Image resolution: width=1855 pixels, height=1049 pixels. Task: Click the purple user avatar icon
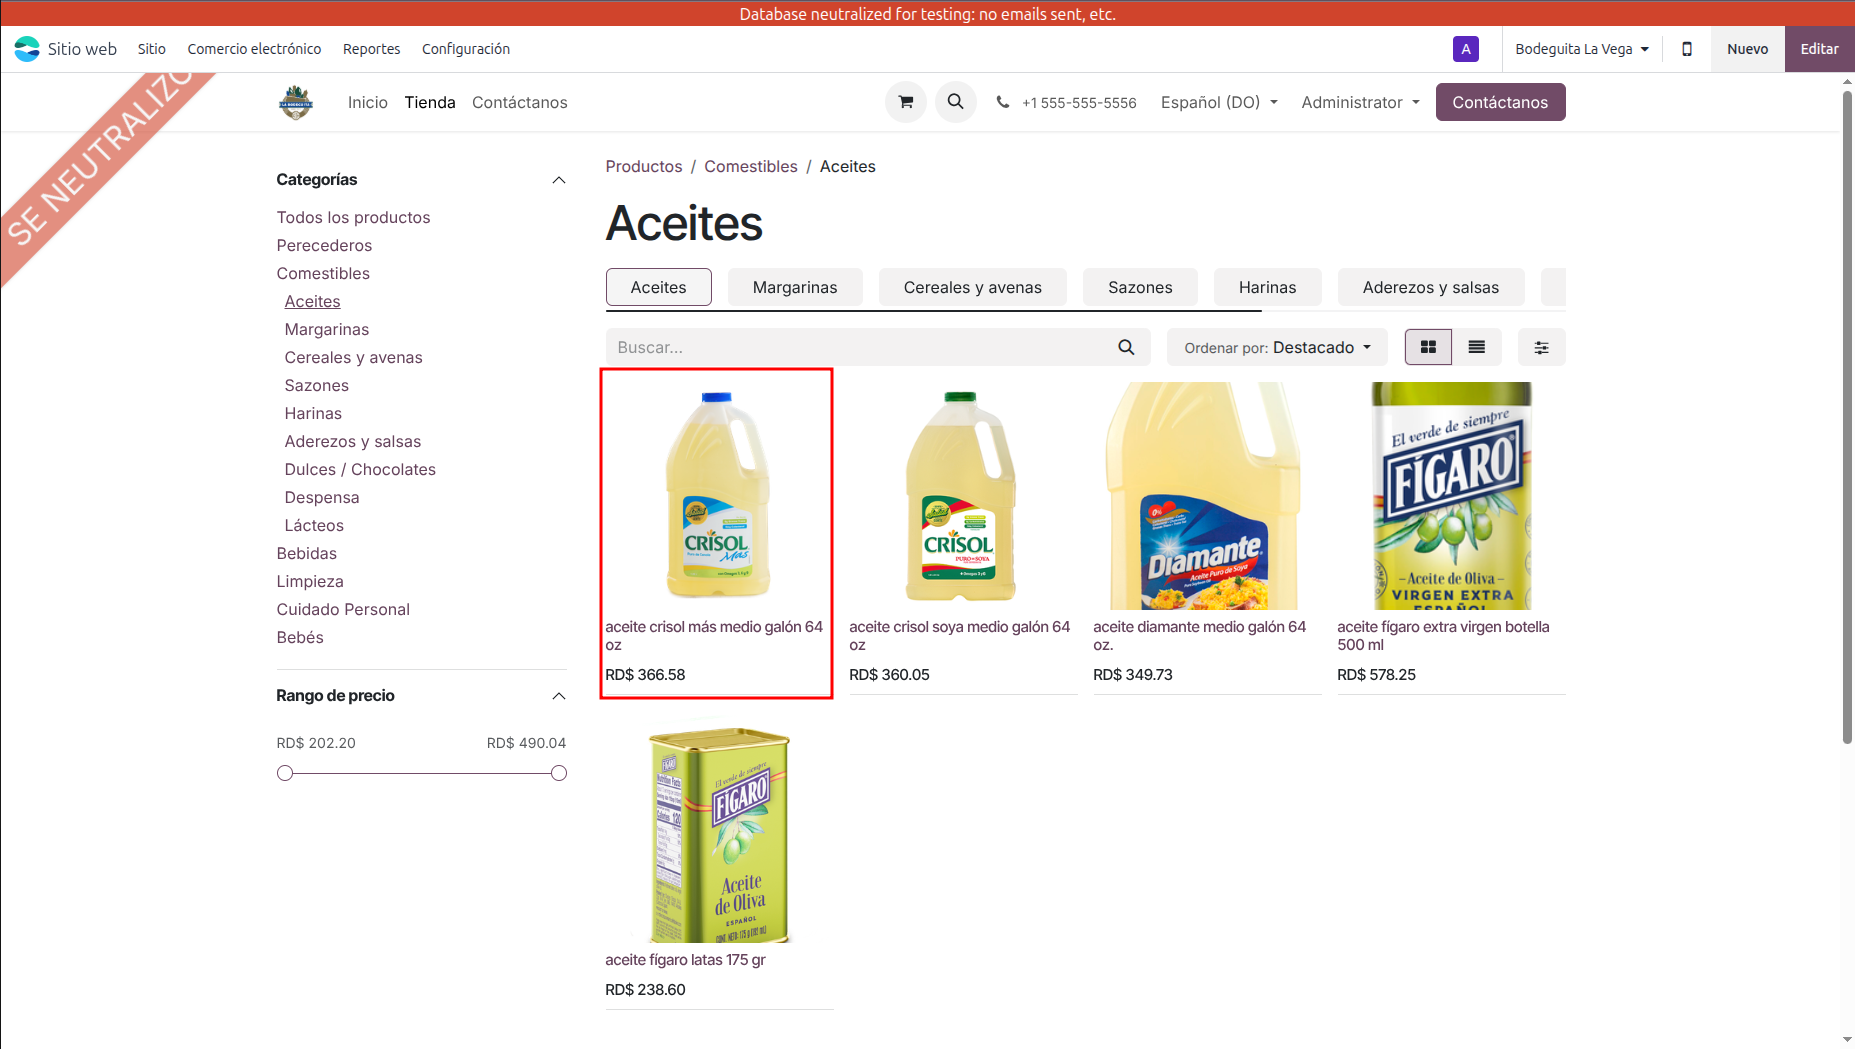(x=1465, y=49)
